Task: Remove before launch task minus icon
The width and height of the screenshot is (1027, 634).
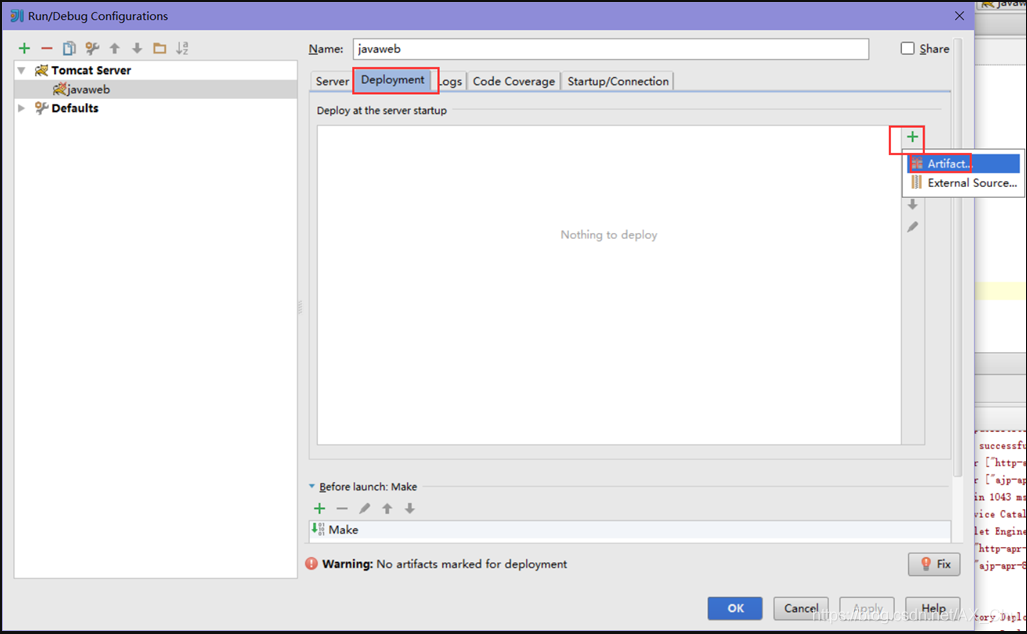Action: coord(342,508)
